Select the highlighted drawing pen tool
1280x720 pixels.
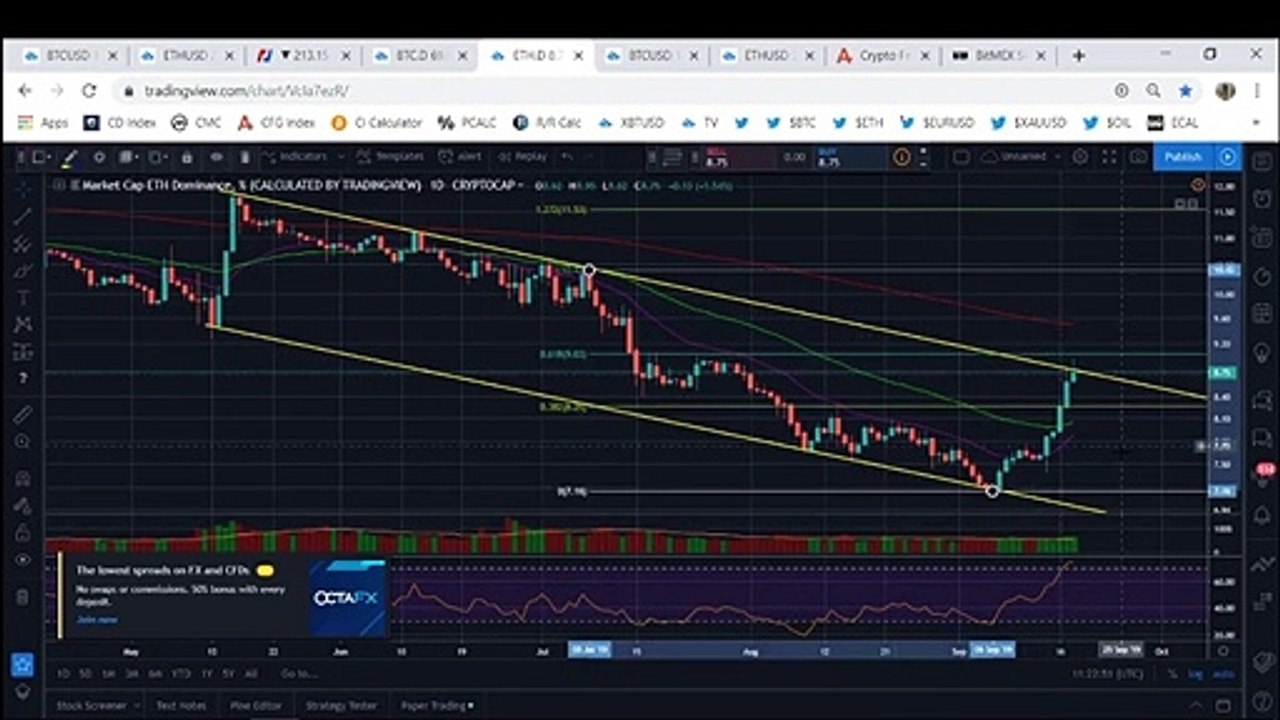69,157
